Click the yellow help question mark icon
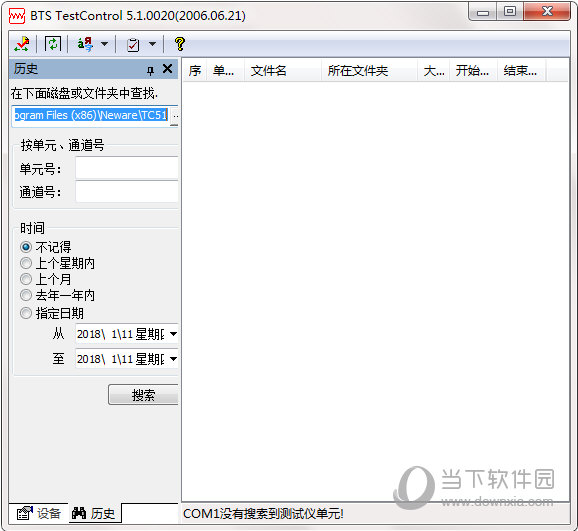The width and height of the screenshot is (578, 531). (x=180, y=44)
